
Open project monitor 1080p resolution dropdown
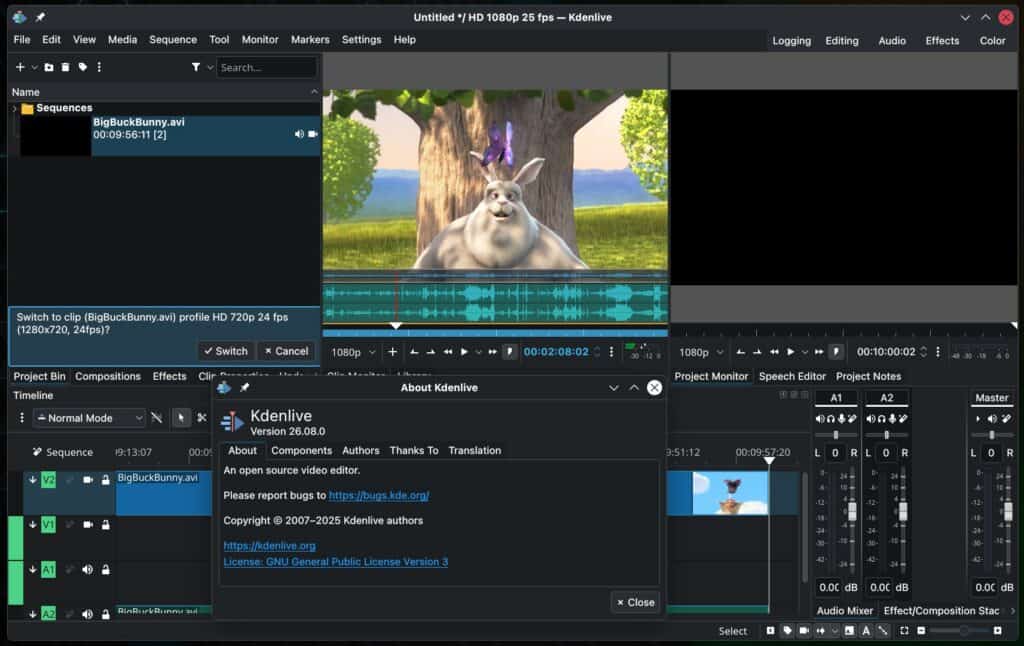click(701, 352)
